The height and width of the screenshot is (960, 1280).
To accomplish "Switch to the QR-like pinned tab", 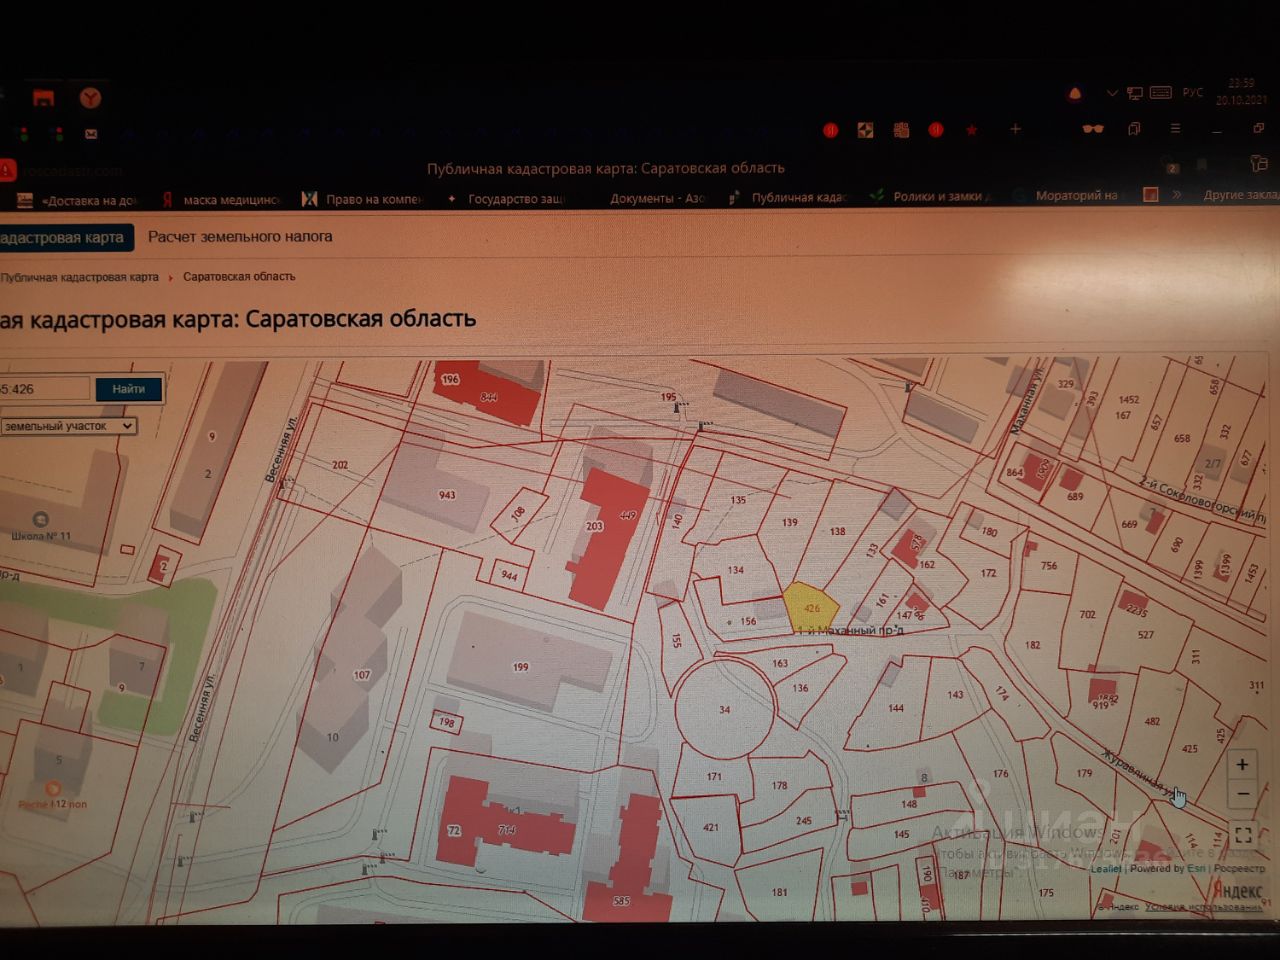I will (901, 130).
